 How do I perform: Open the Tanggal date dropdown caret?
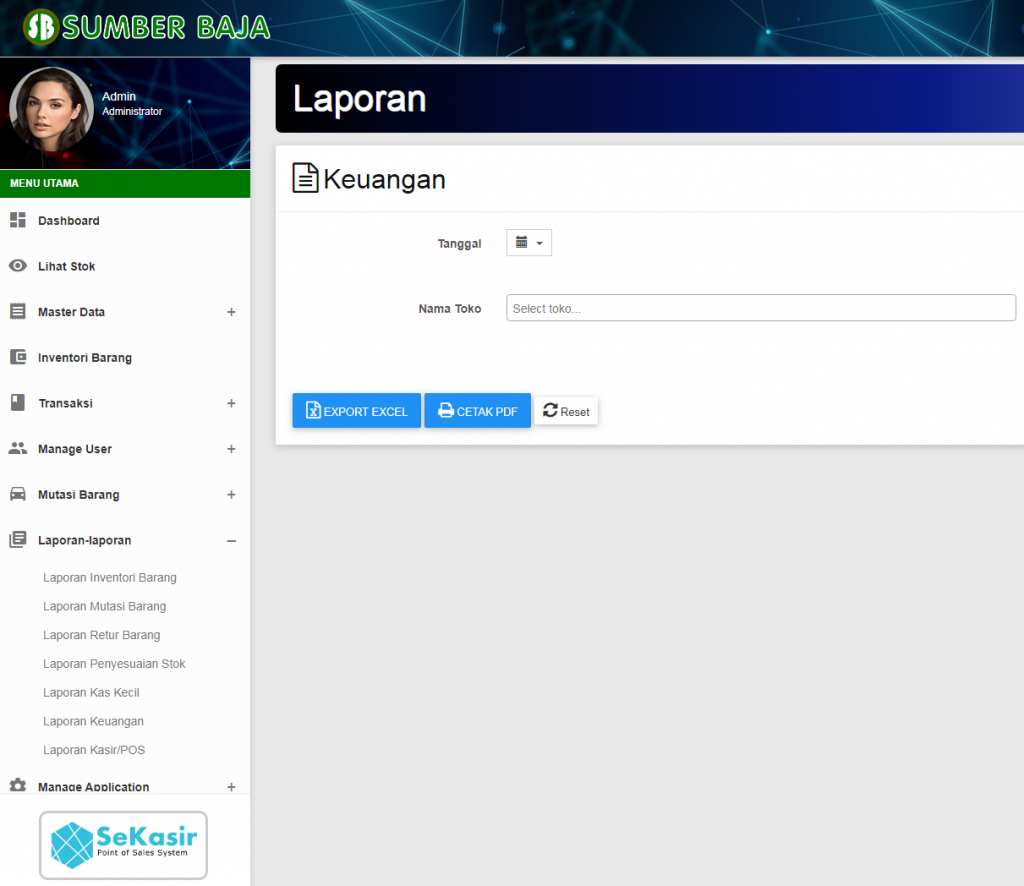[539, 244]
